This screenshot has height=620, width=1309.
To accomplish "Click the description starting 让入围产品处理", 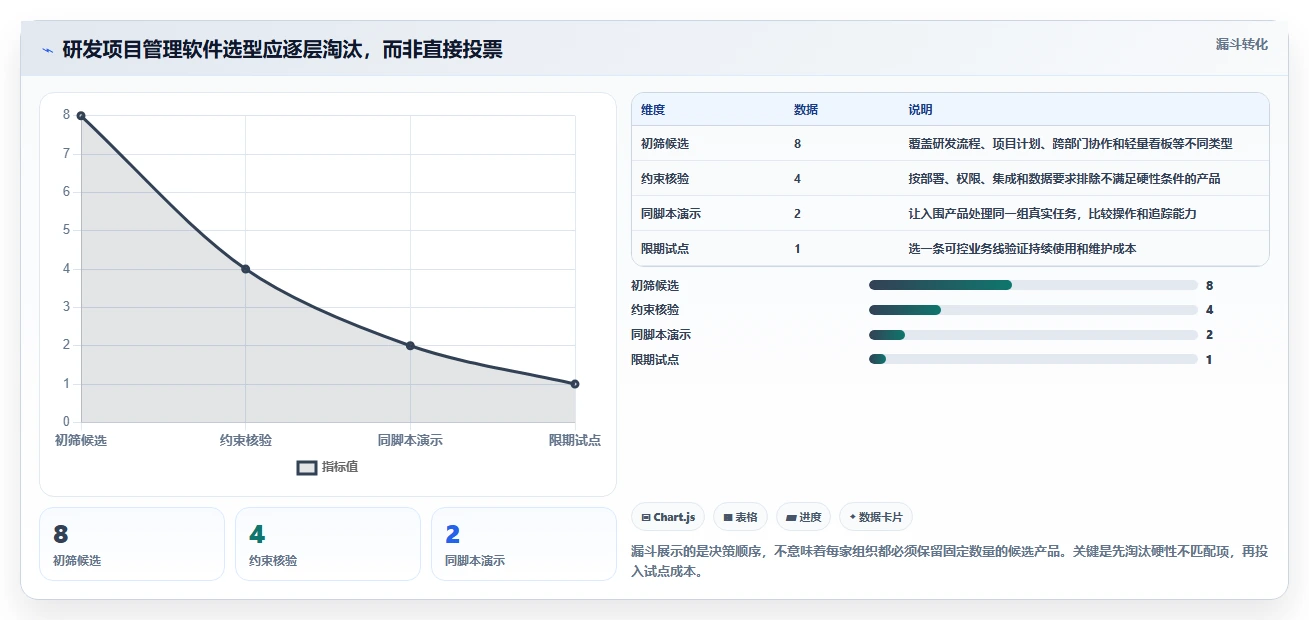I will pos(1052,214).
